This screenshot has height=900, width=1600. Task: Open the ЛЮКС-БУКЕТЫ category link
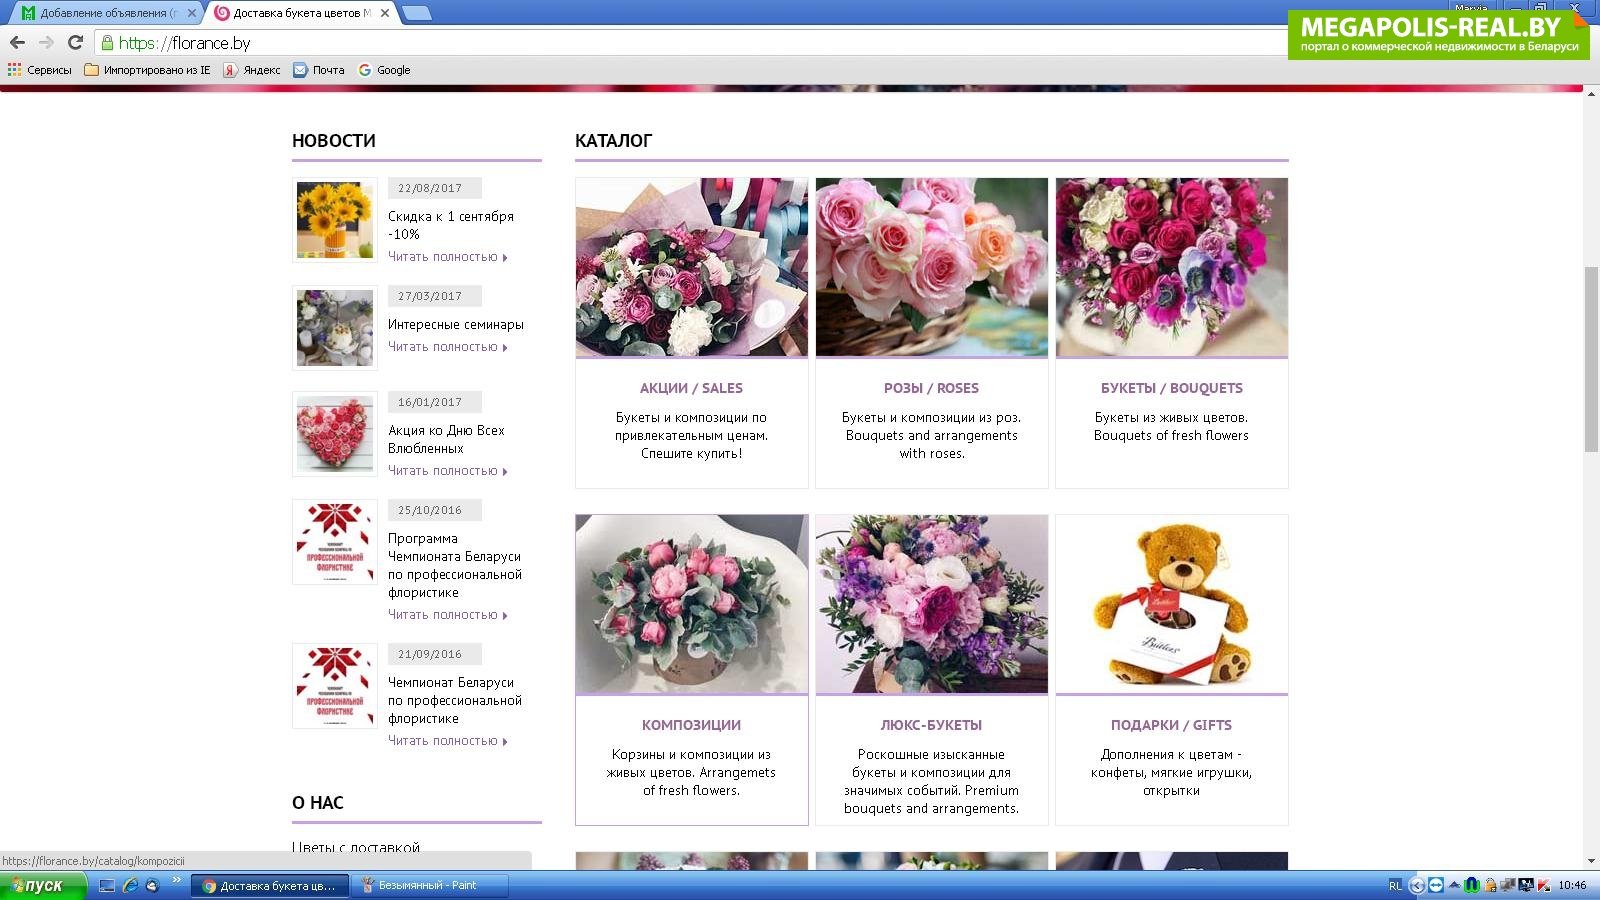coord(931,725)
